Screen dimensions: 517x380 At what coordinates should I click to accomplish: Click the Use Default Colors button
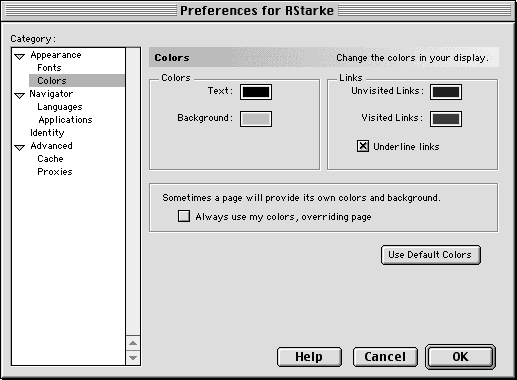point(431,255)
